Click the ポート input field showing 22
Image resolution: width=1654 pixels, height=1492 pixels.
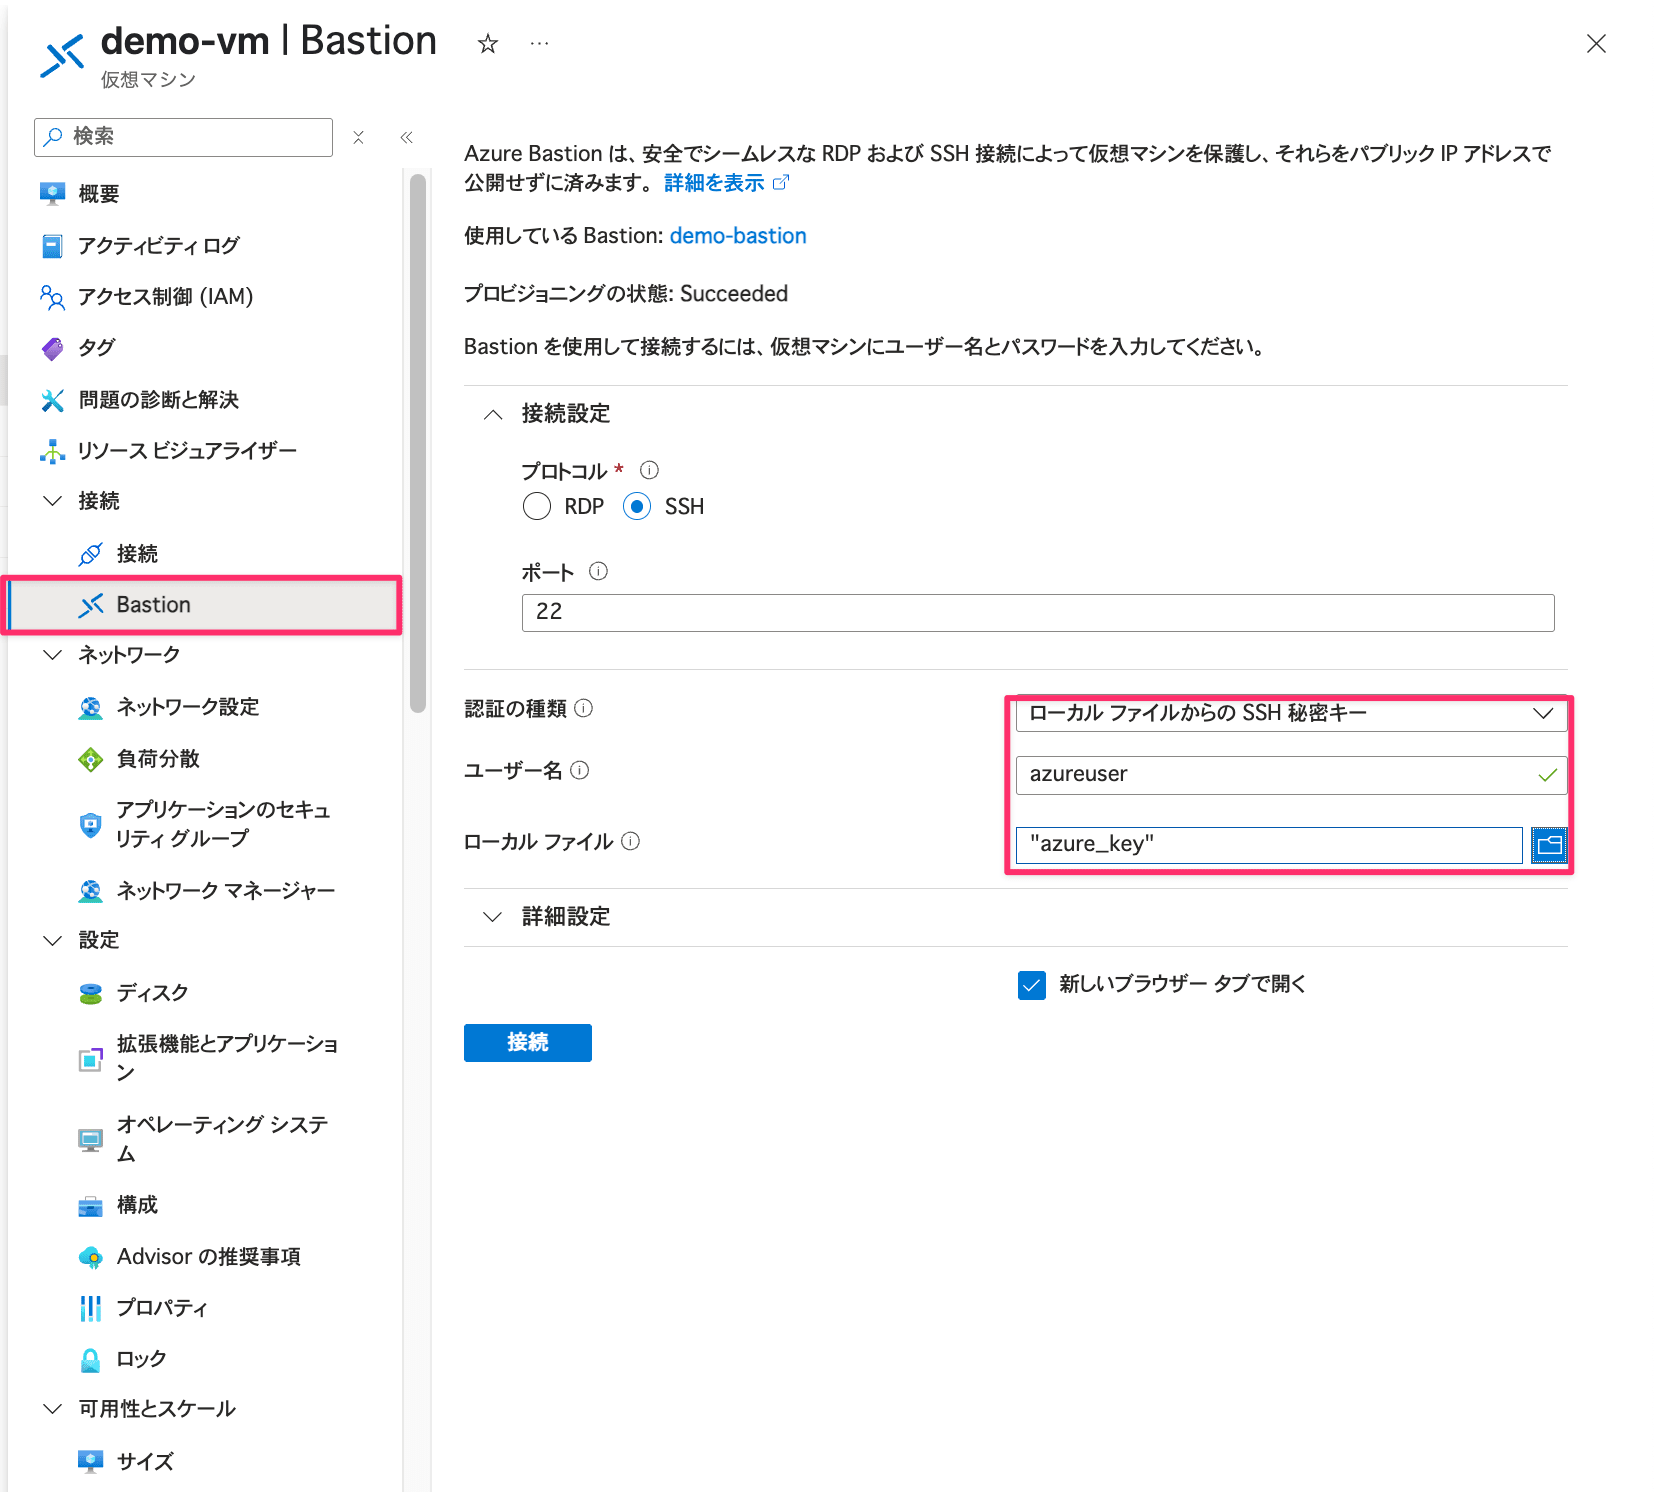click(1038, 613)
